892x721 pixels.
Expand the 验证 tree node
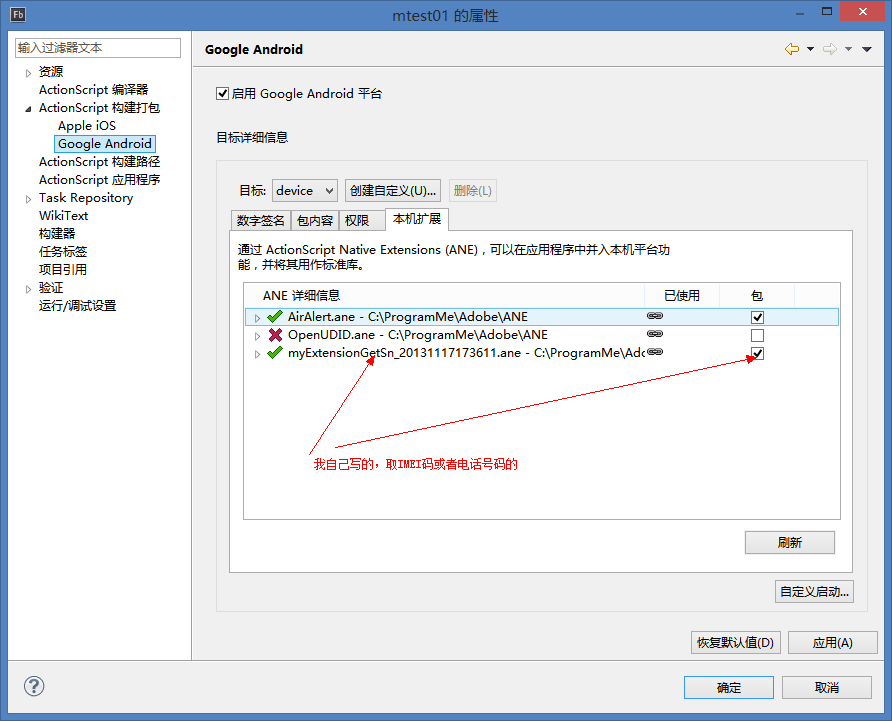tap(28, 289)
